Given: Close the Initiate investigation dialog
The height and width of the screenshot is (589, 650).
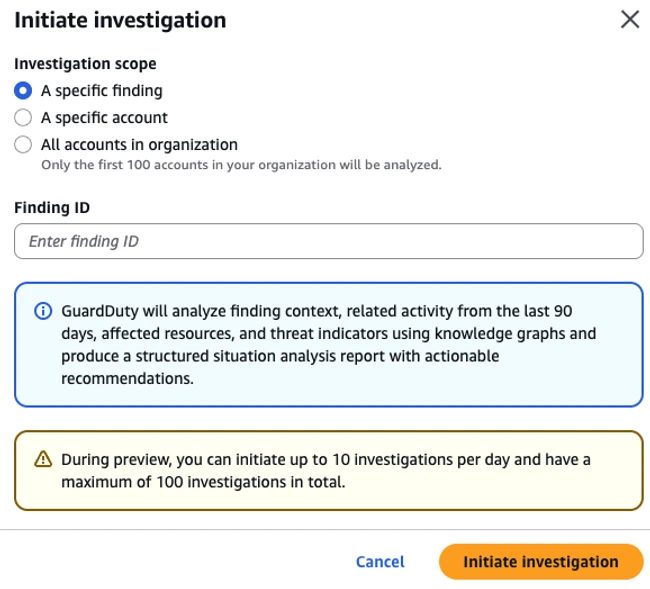Looking at the screenshot, I should pos(630,19).
